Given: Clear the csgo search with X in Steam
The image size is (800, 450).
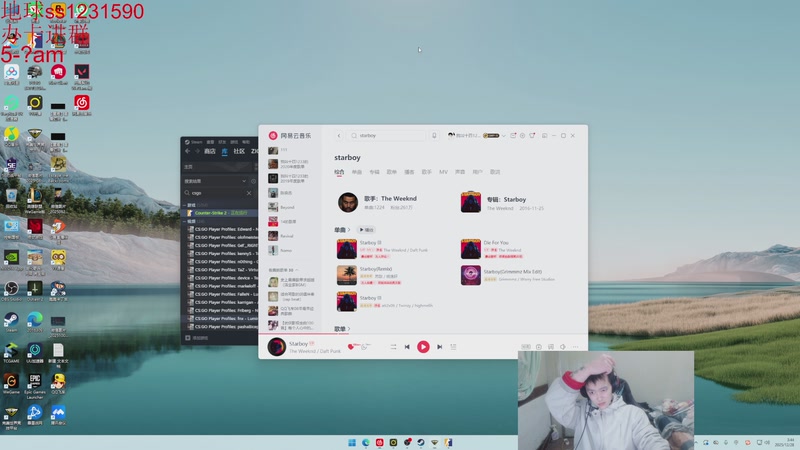Looking at the screenshot, I should pos(249,193).
